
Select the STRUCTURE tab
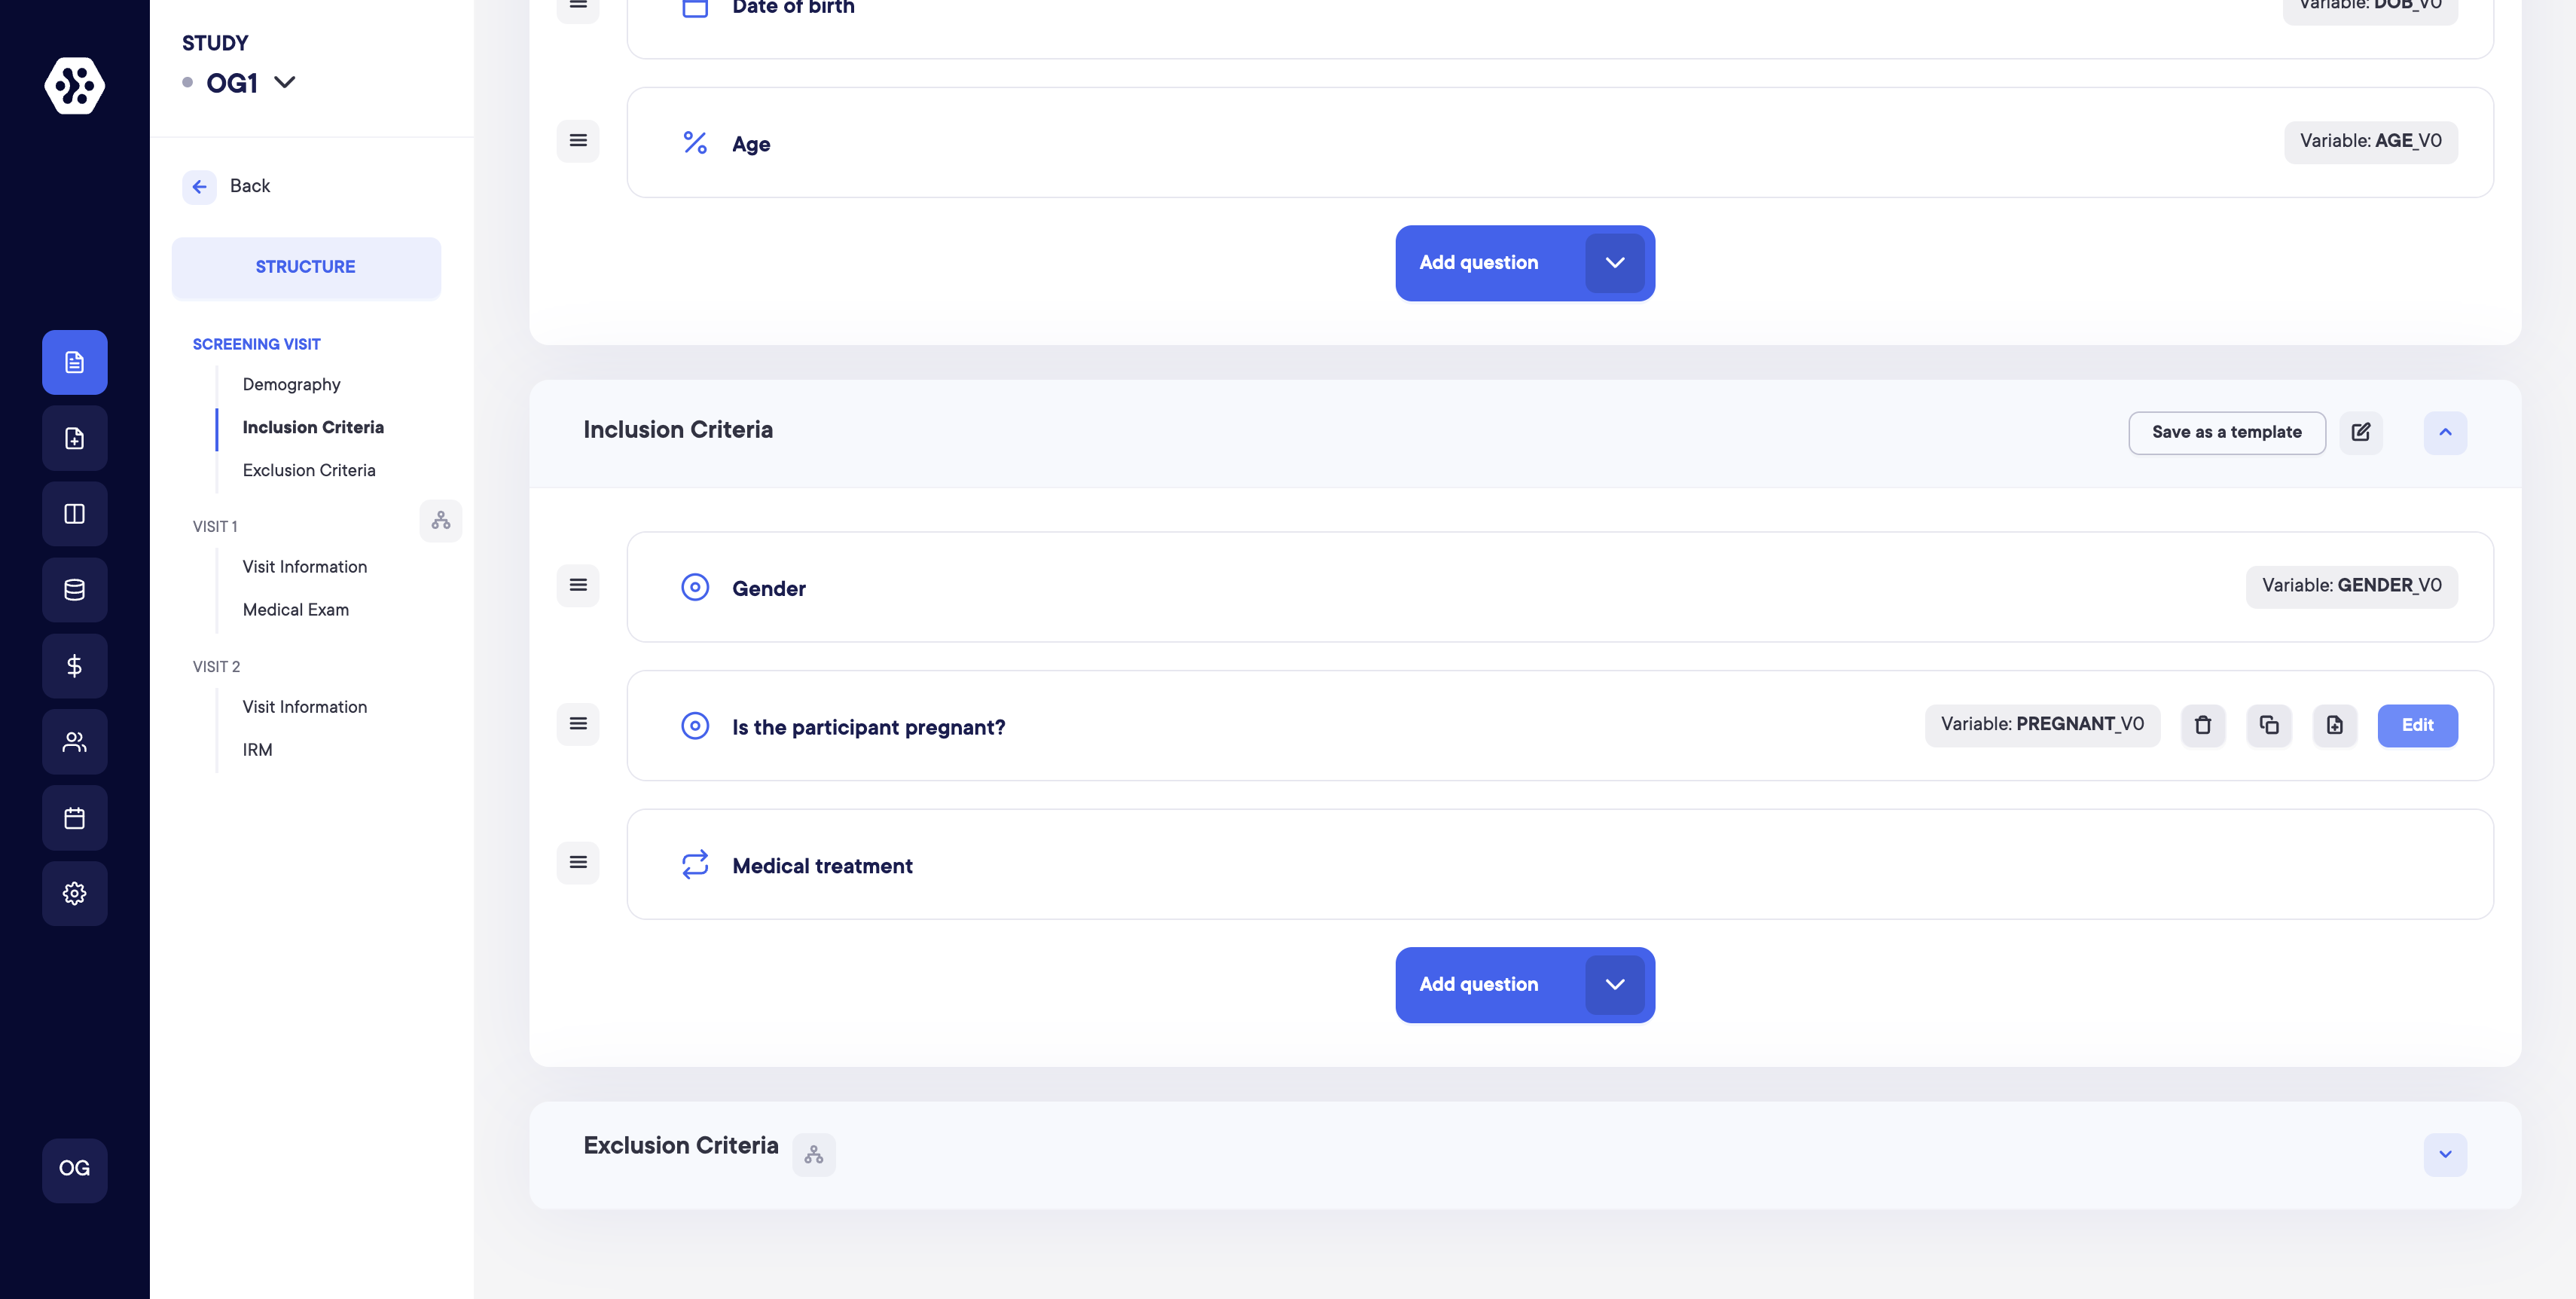[x=306, y=267]
